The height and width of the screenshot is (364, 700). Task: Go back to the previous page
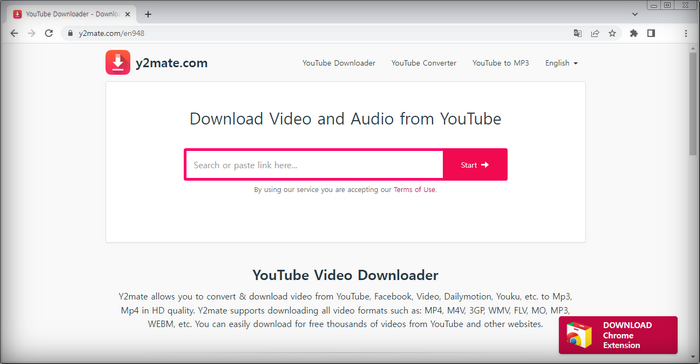tap(14, 33)
